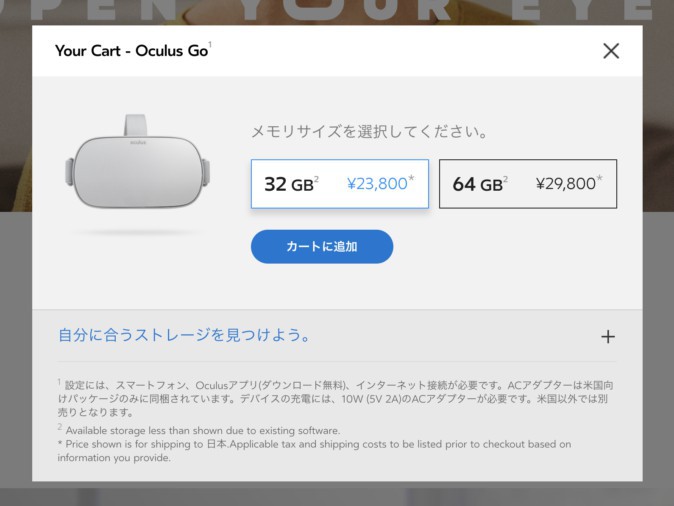Click the ¥23,800 price label
Image resolution: width=674 pixels, height=506 pixels.
point(376,184)
